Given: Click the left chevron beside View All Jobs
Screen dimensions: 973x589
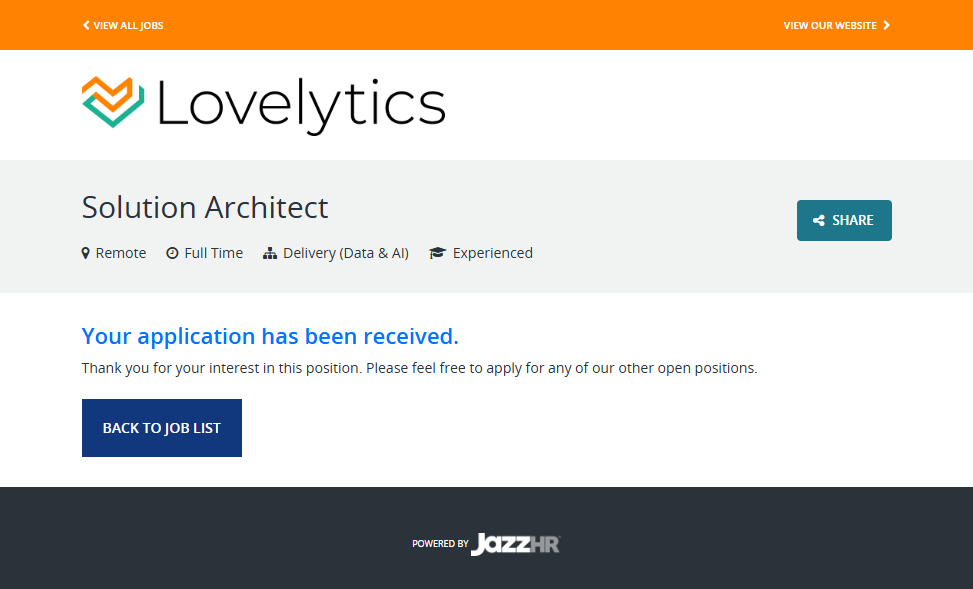Looking at the screenshot, I should pyautogui.click(x=86, y=25).
